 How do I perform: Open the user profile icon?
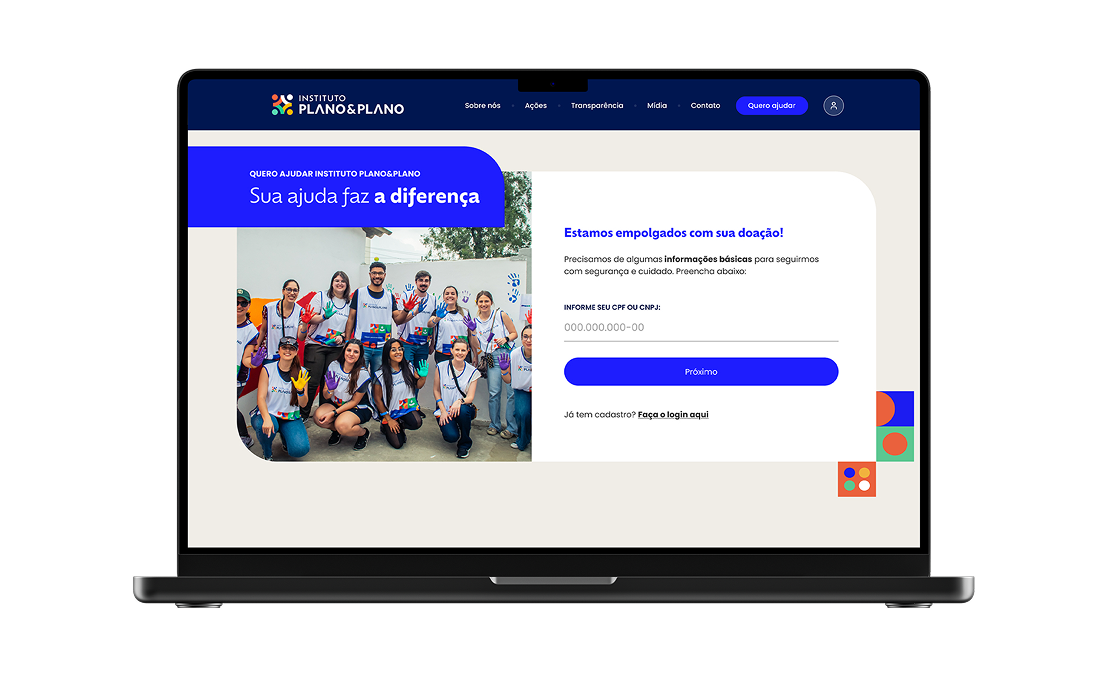coord(833,105)
